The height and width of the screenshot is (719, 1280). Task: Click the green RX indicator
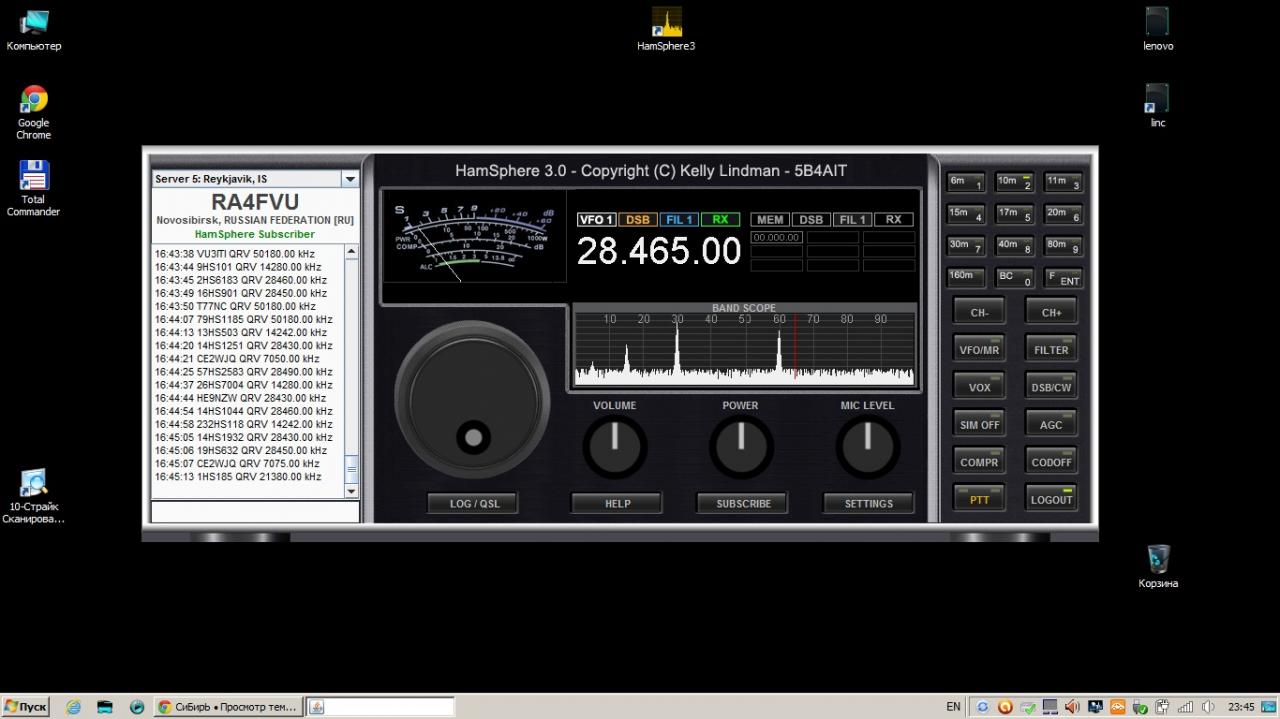pos(720,220)
